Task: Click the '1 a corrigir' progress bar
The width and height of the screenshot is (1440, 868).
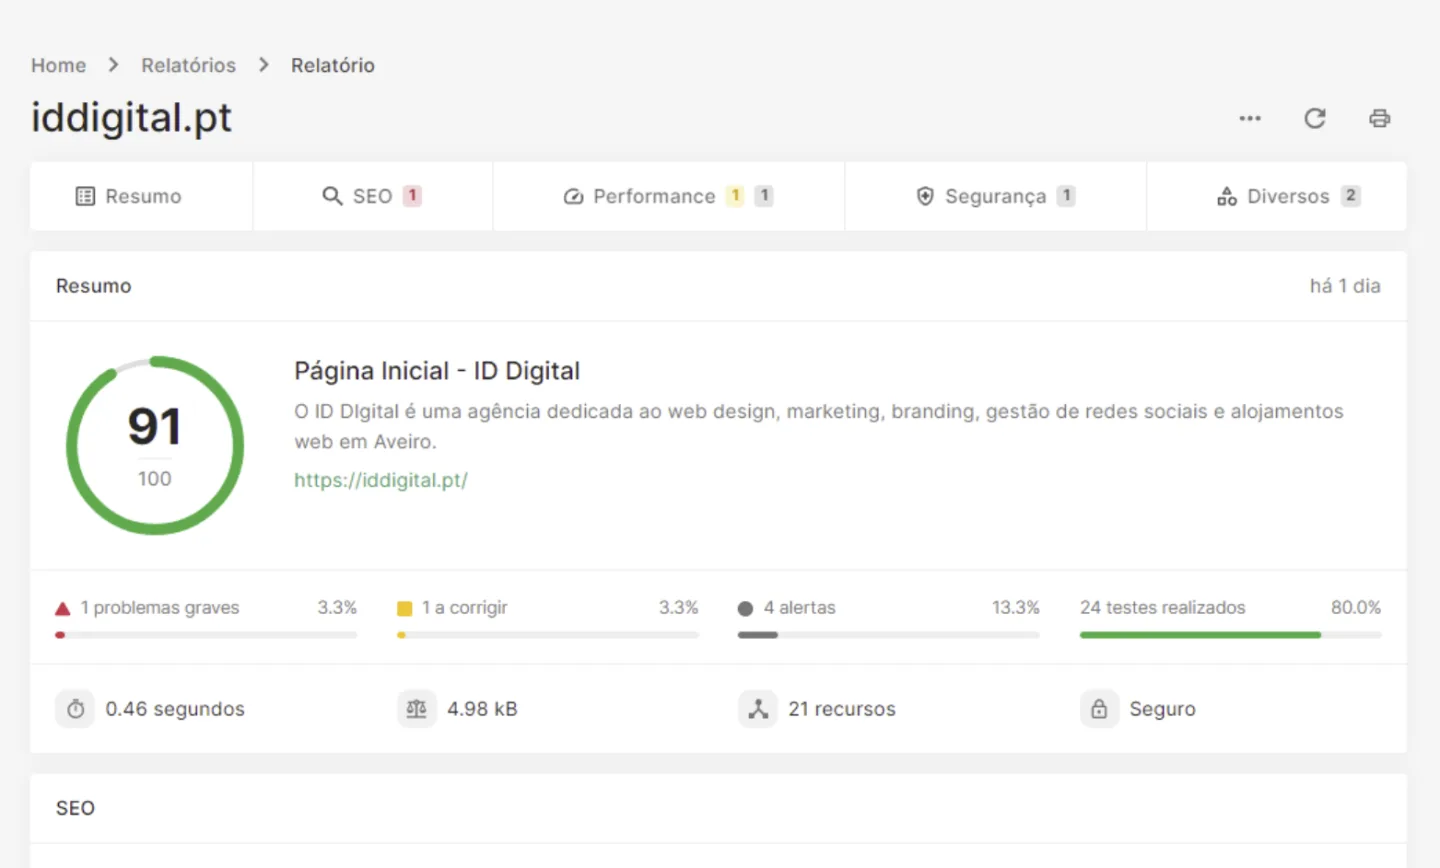Action: 548,635
